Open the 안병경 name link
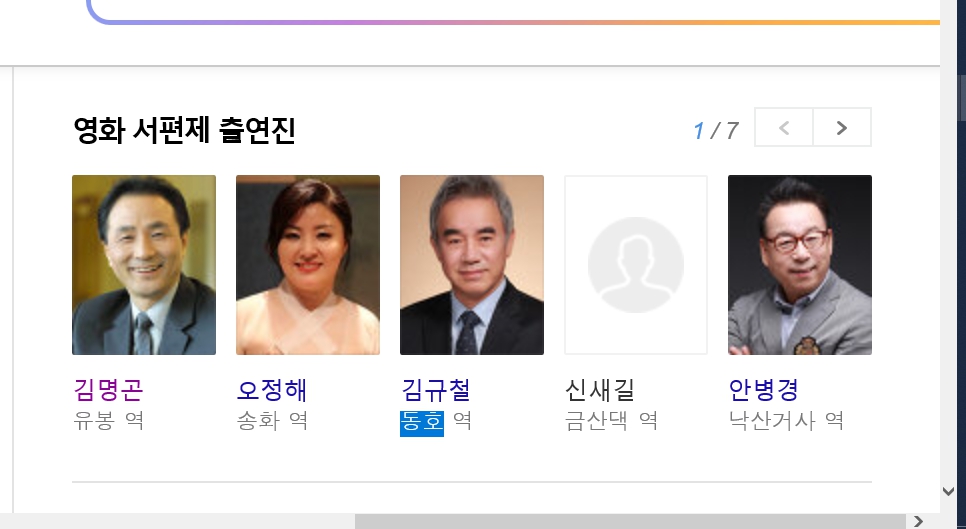Image resolution: width=966 pixels, height=529 pixels. pyautogui.click(x=763, y=390)
